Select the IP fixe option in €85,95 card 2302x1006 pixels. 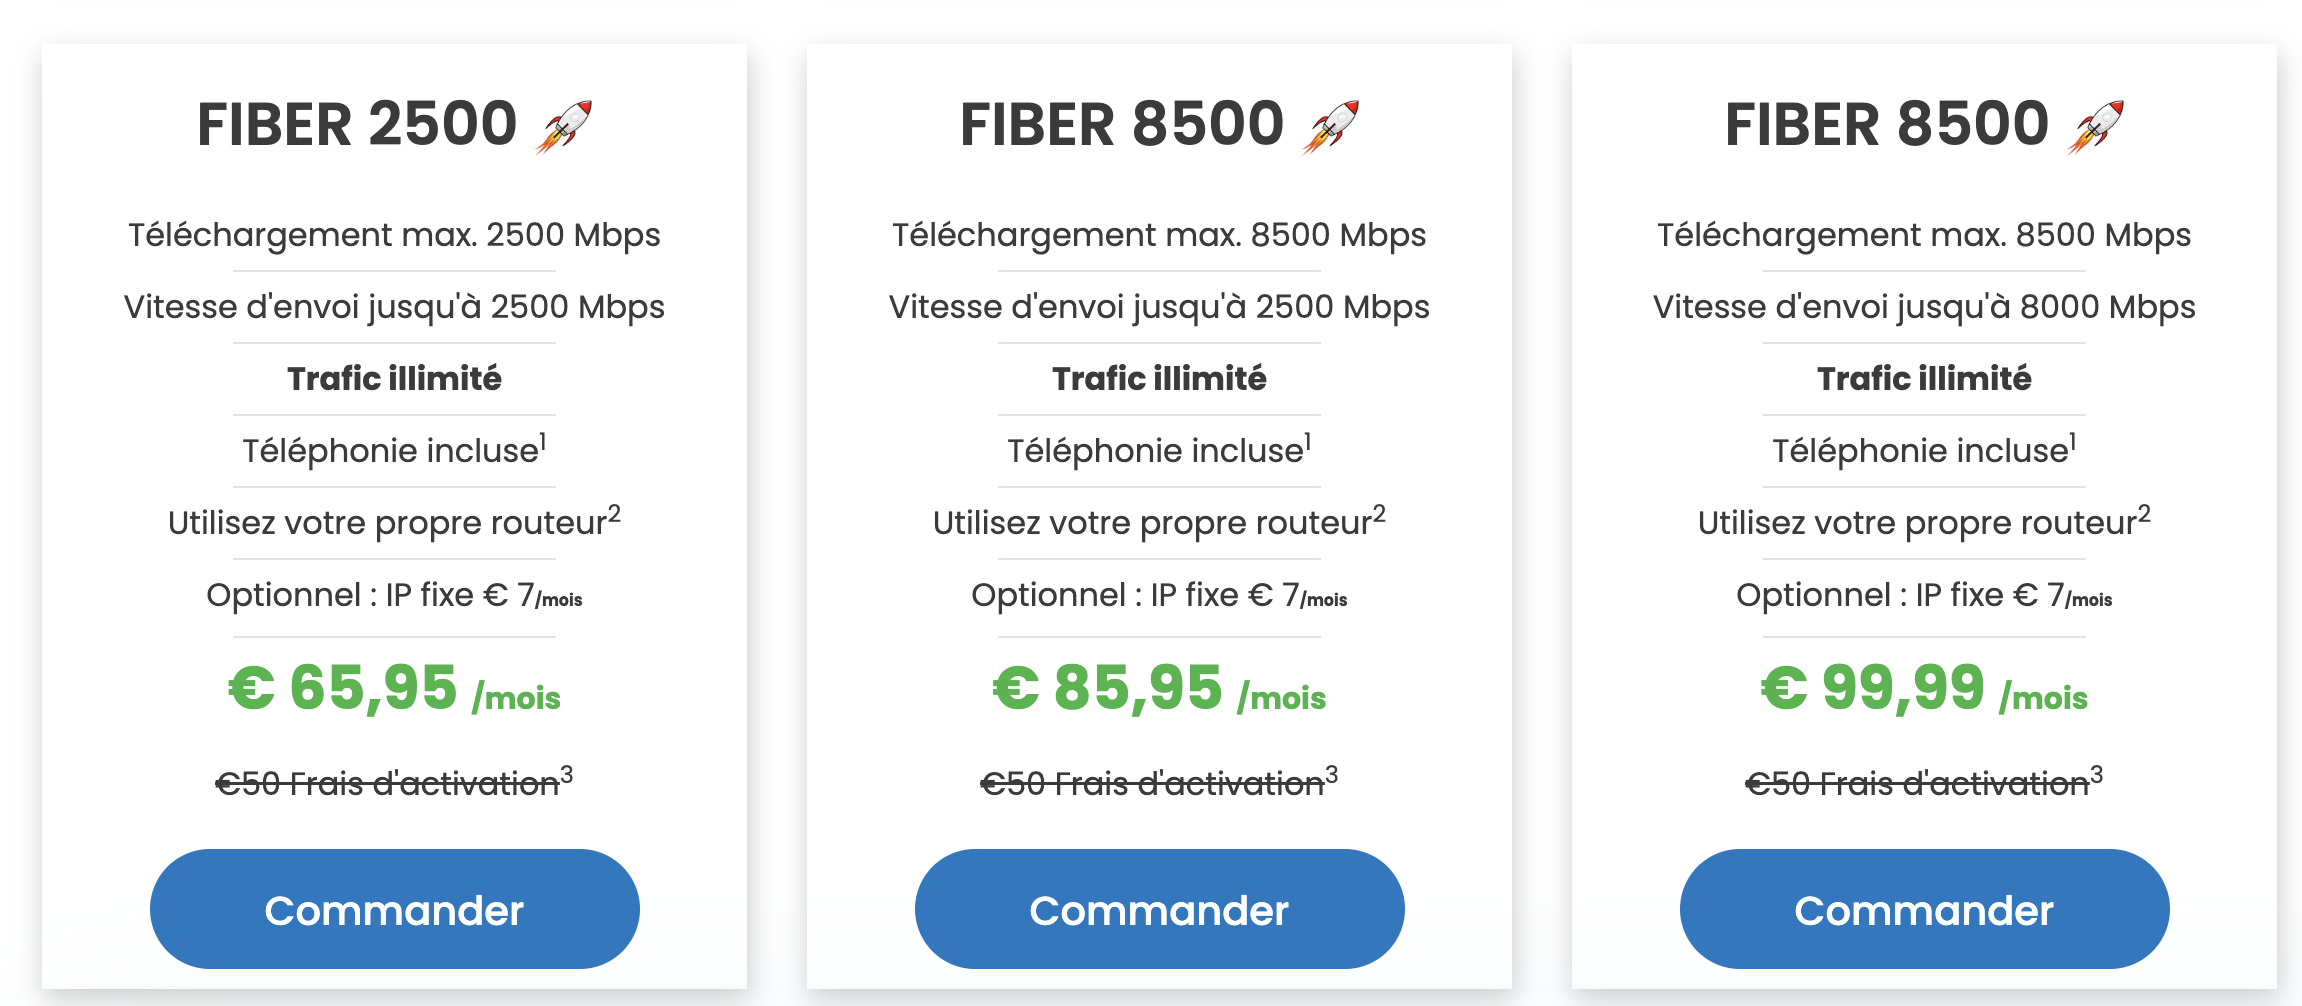pos(1159,596)
